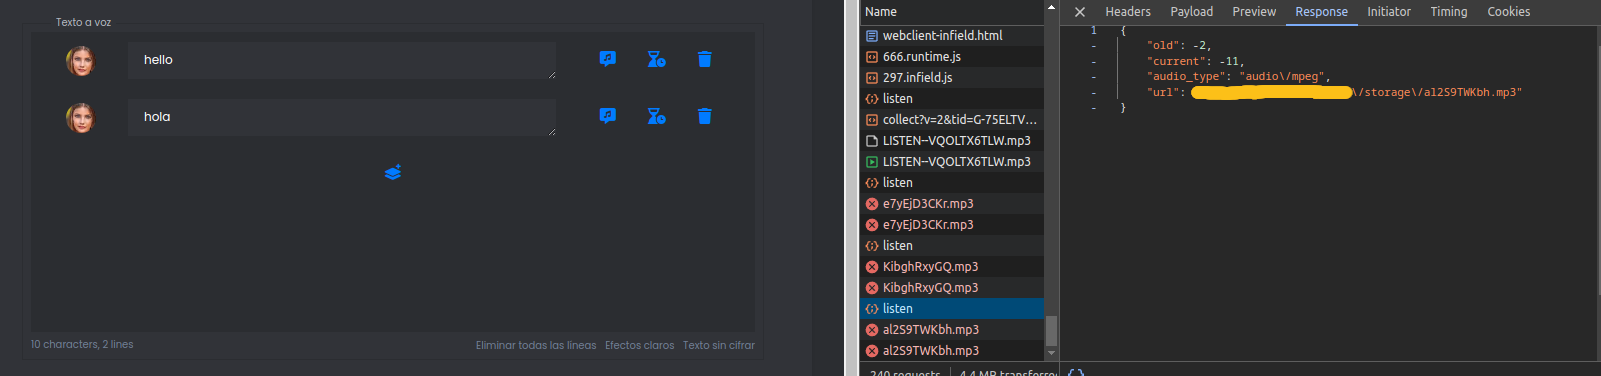Click the 'audio_type' line in response
This screenshot has height=376, width=1601.
click(x=1238, y=76)
